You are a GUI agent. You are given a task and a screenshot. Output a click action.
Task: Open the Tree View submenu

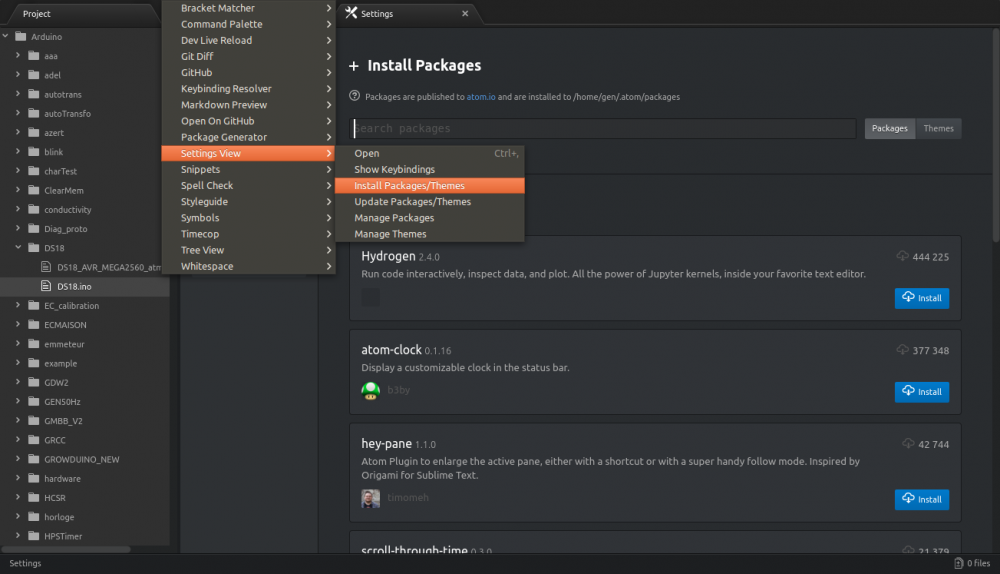pyautogui.click(x=249, y=250)
